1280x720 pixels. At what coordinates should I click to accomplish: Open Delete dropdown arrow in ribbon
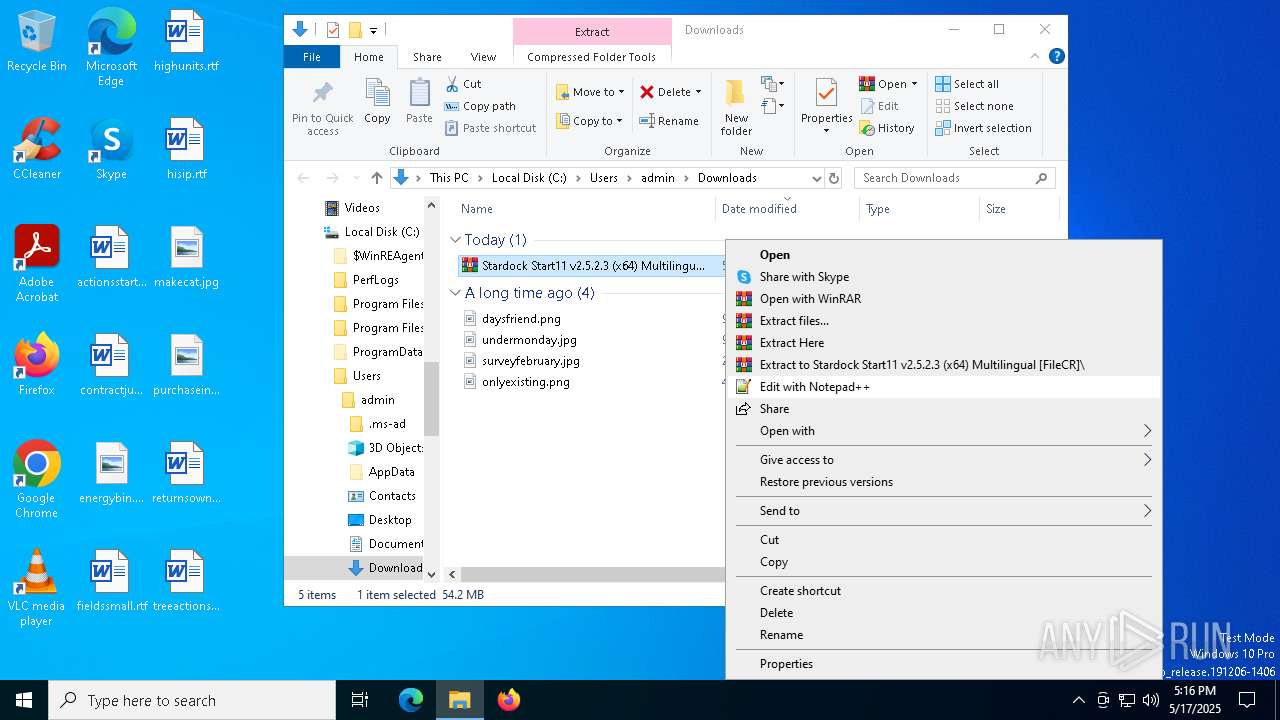coord(698,92)
